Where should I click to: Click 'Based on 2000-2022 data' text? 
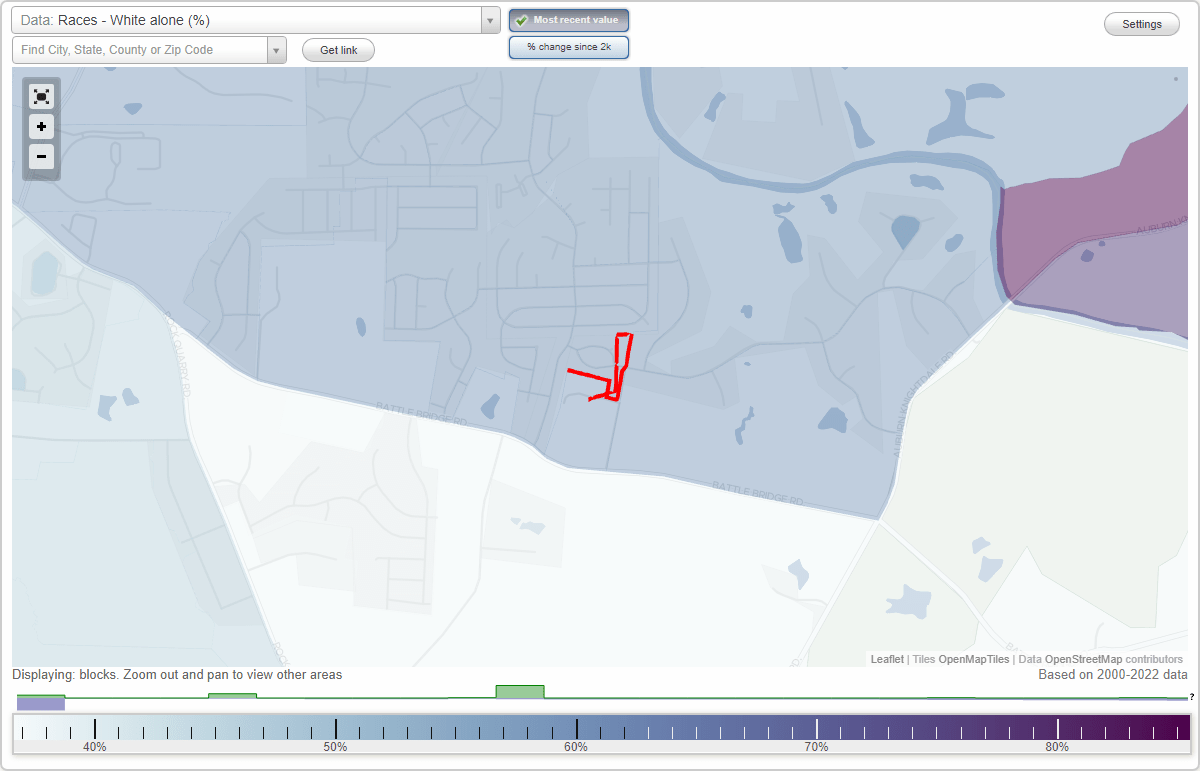pyautogui.click(x=1113, y=675)
